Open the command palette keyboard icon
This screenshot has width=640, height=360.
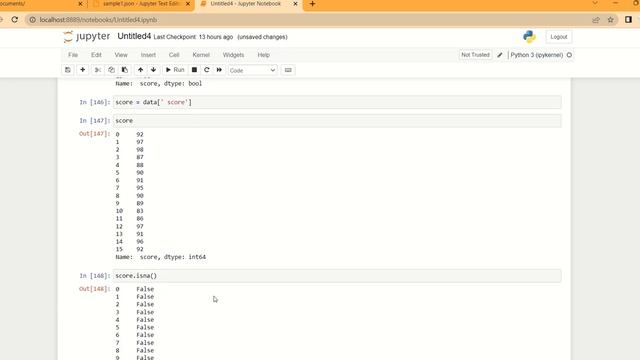coord(288,70)
